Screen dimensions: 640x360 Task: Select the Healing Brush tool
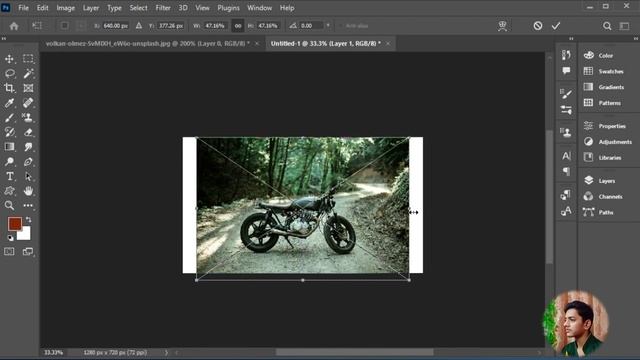(x=28, y=103)
